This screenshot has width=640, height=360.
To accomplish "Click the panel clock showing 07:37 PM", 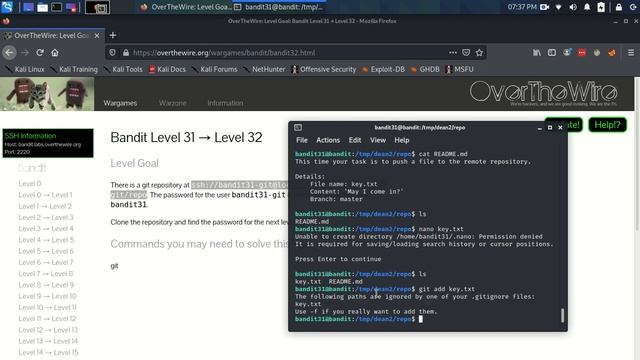I will click(x=522, y=7).
